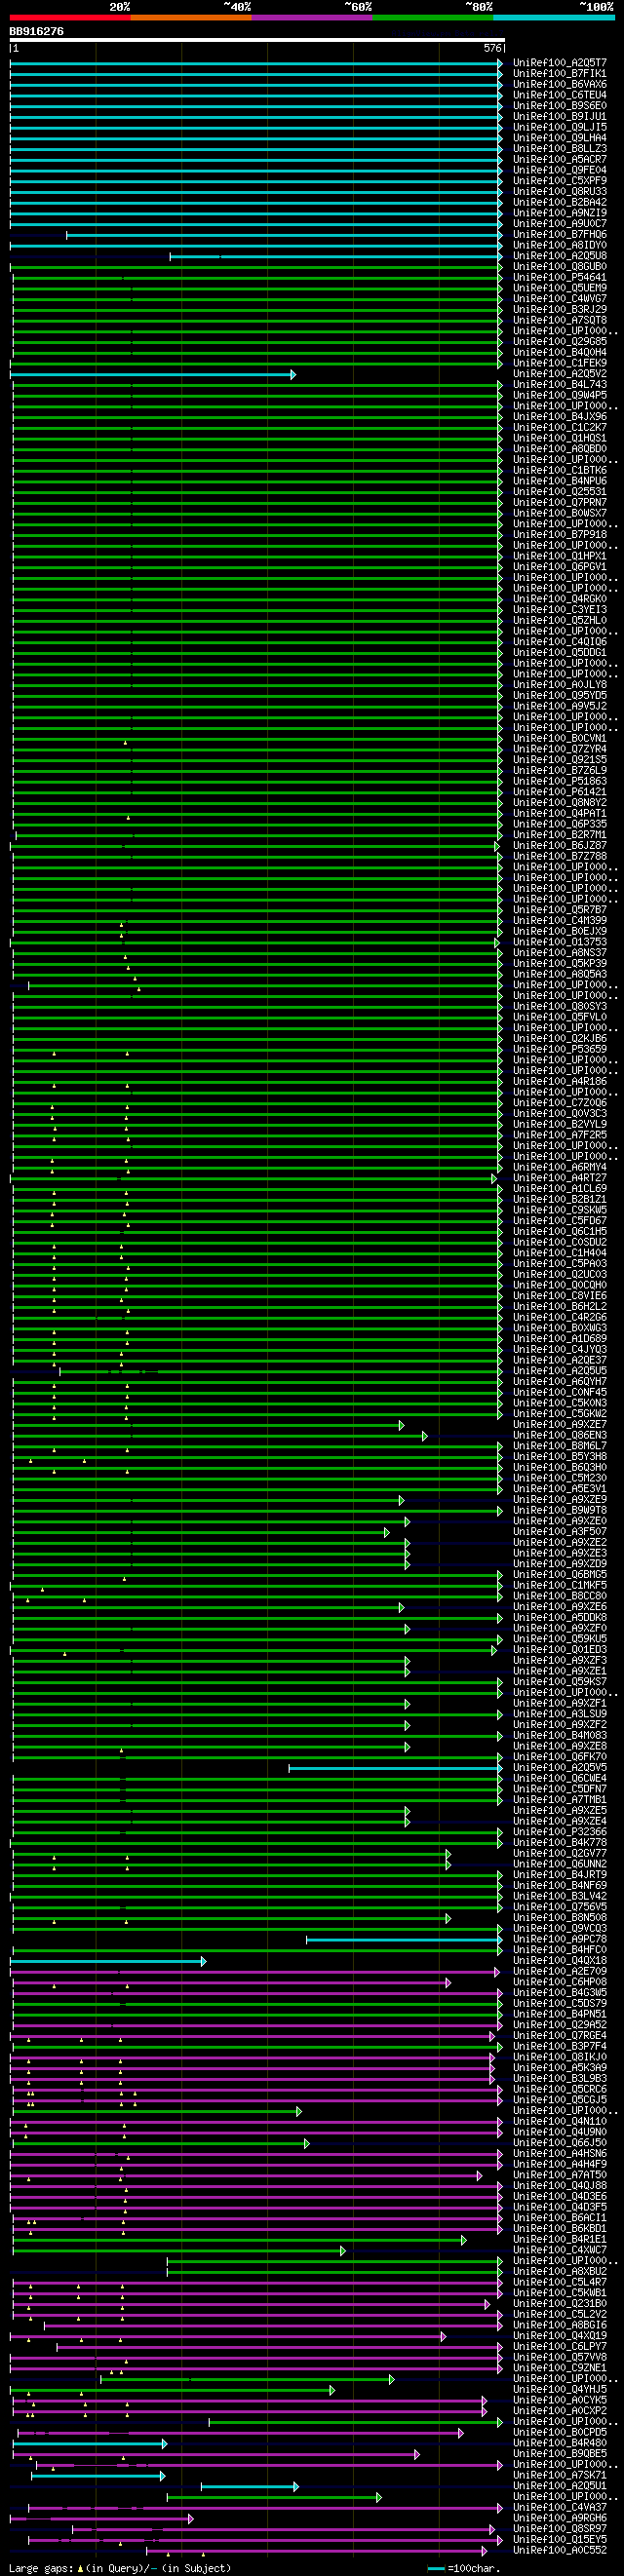Open hit UniRef100_C6TEU4
This screenshot has height=2576, width=624.
pos(560,95)
